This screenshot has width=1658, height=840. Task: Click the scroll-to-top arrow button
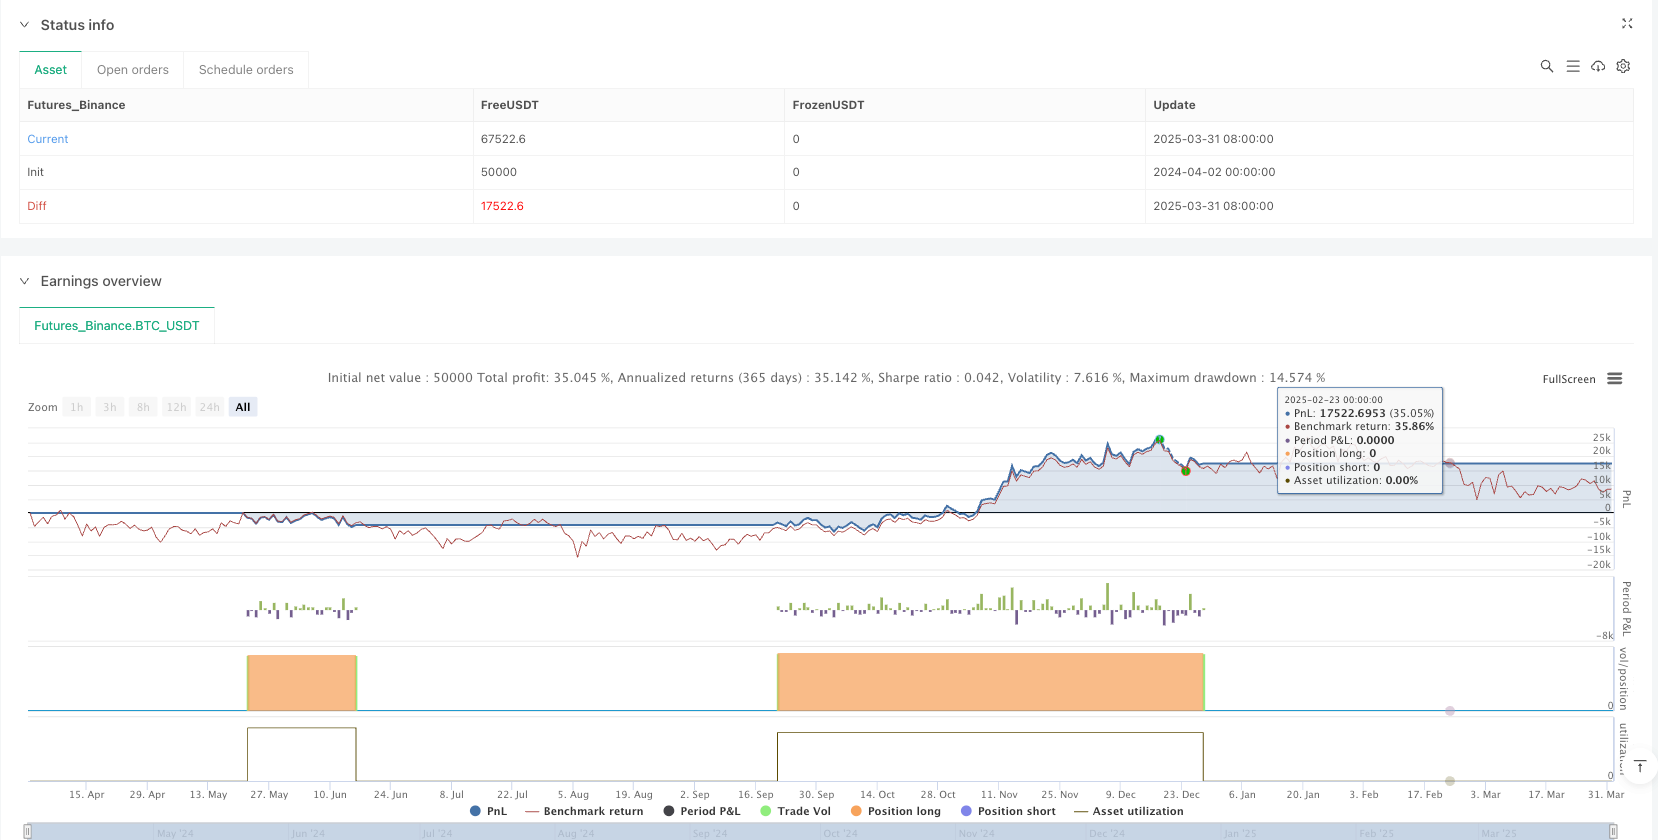pos(1640,767)
